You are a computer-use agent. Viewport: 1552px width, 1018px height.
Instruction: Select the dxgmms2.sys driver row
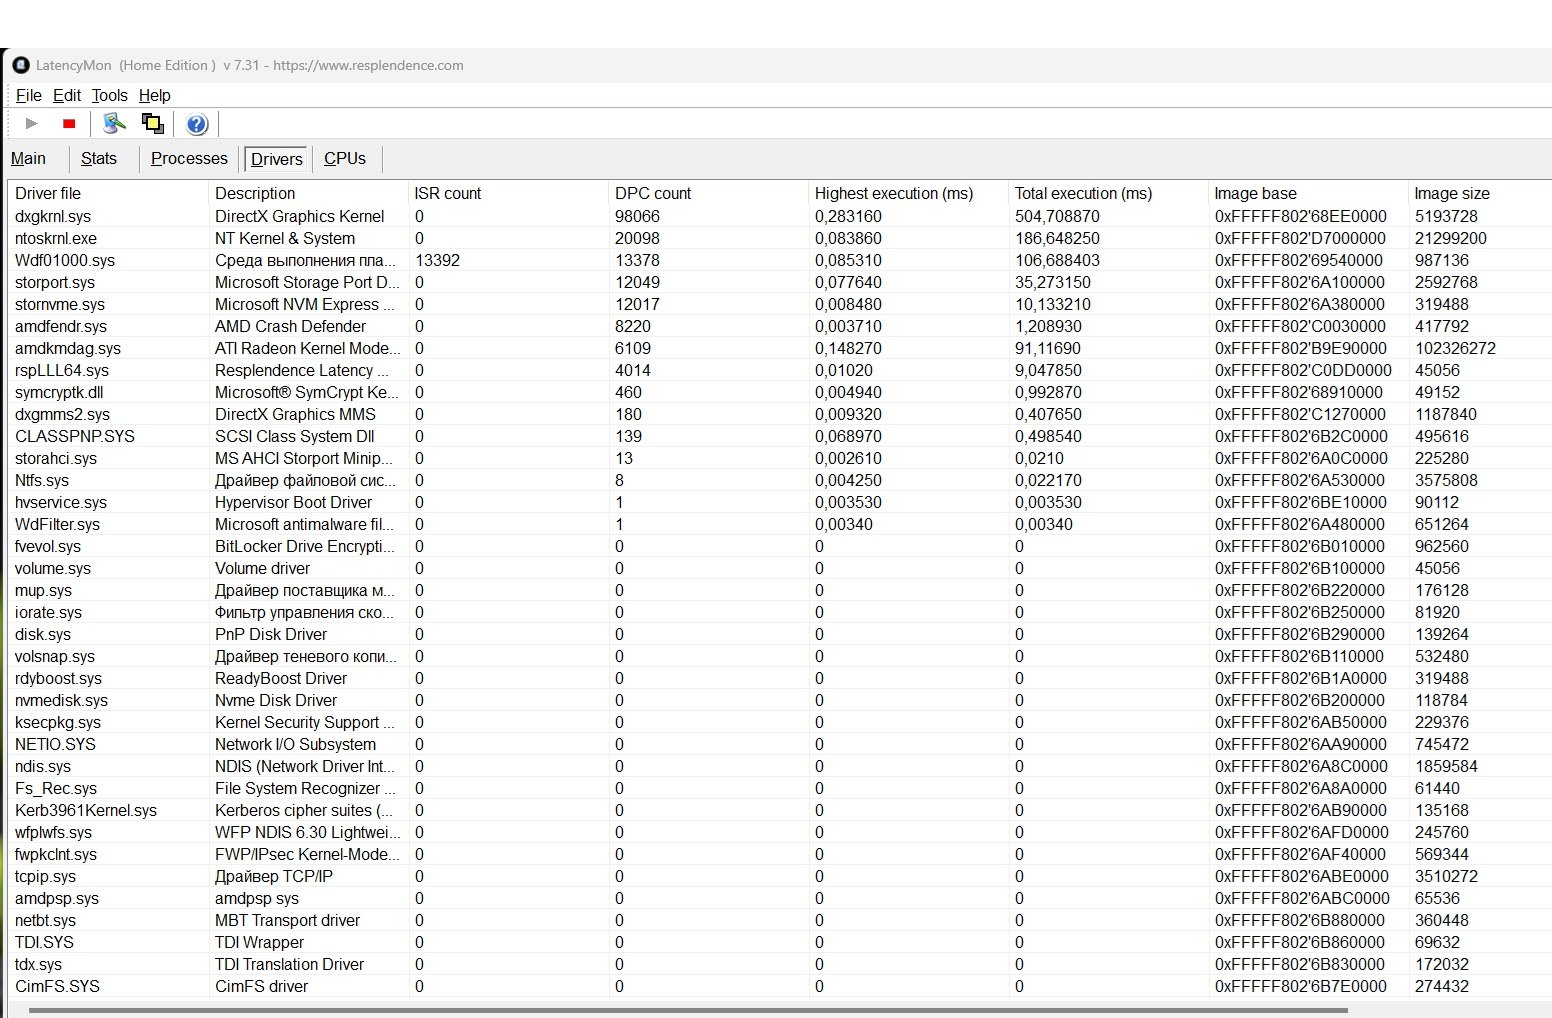click(780, 414)
